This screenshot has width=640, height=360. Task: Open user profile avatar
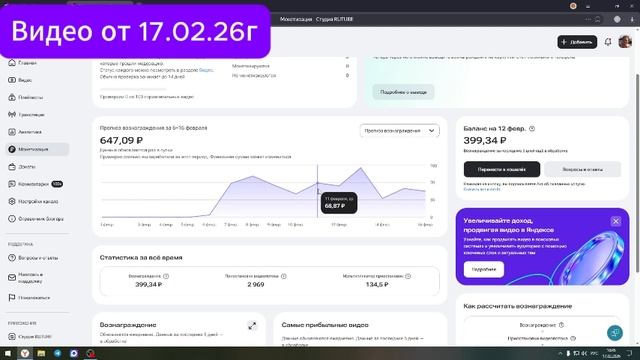[625, 42]
